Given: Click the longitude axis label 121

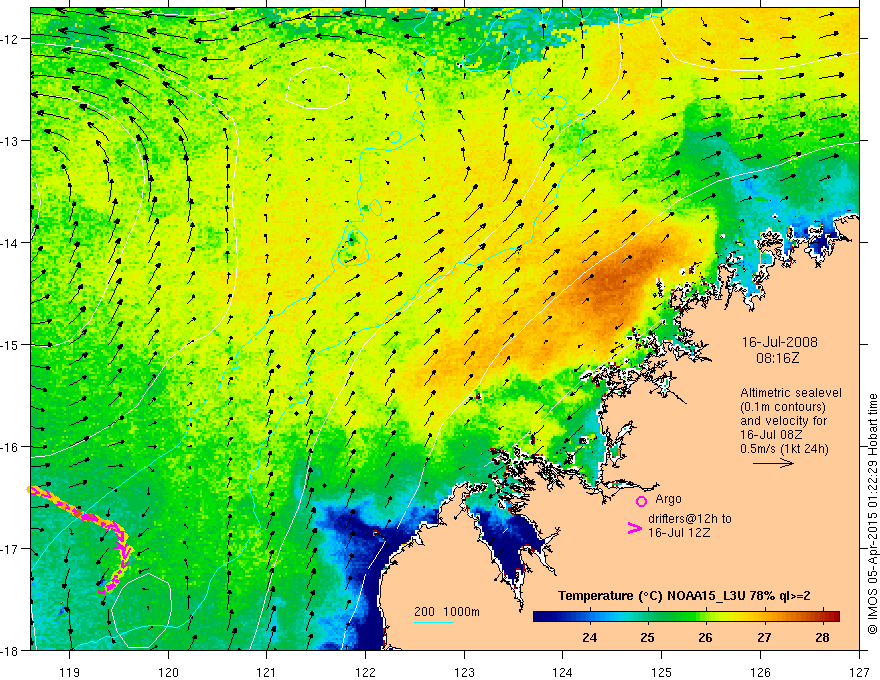Looking at the screenshot, I should coord(267,672).
